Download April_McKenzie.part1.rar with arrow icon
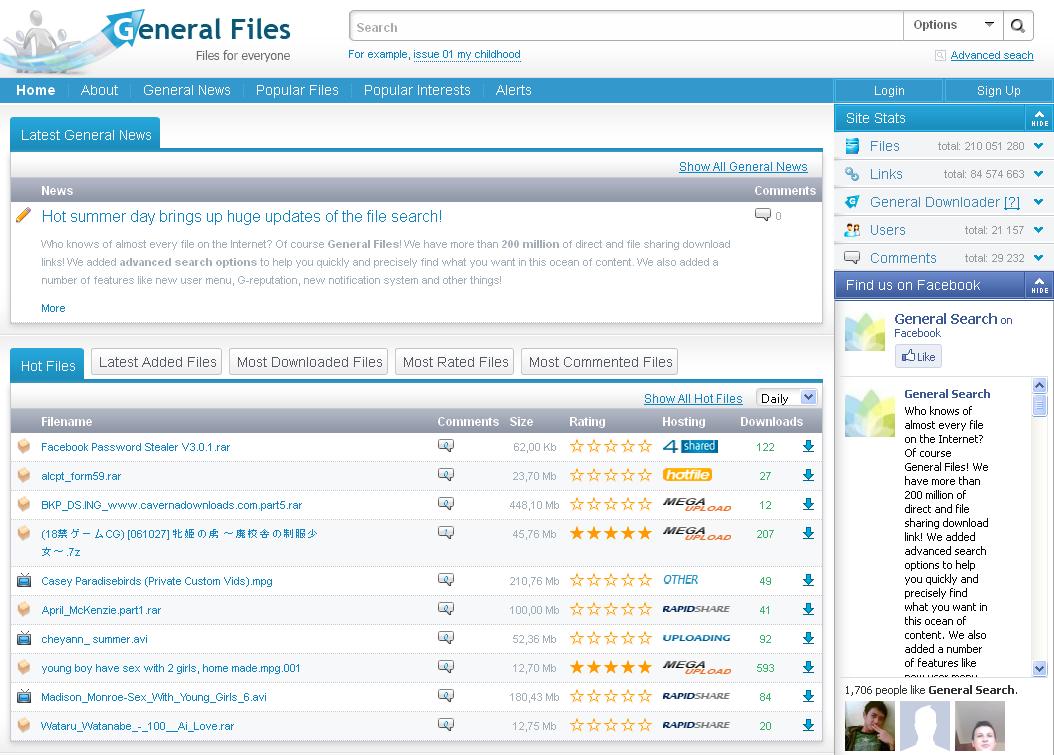This screenshot has width=1054, height=755. click(x=808, y=610)
